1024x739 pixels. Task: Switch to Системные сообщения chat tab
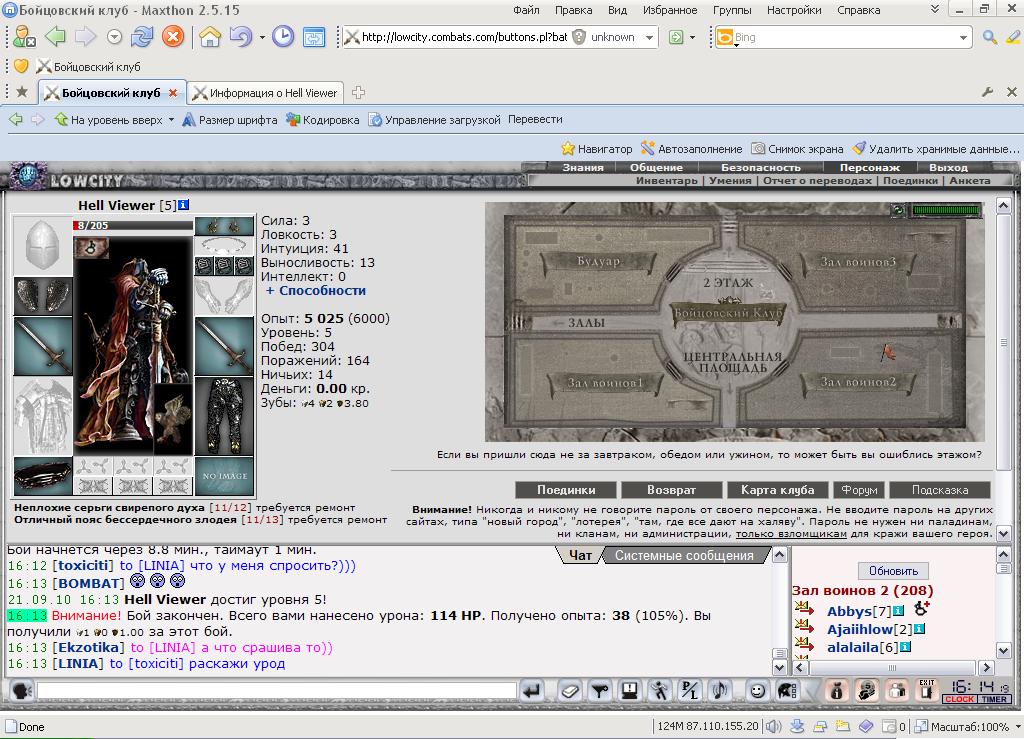pos(684,556)
